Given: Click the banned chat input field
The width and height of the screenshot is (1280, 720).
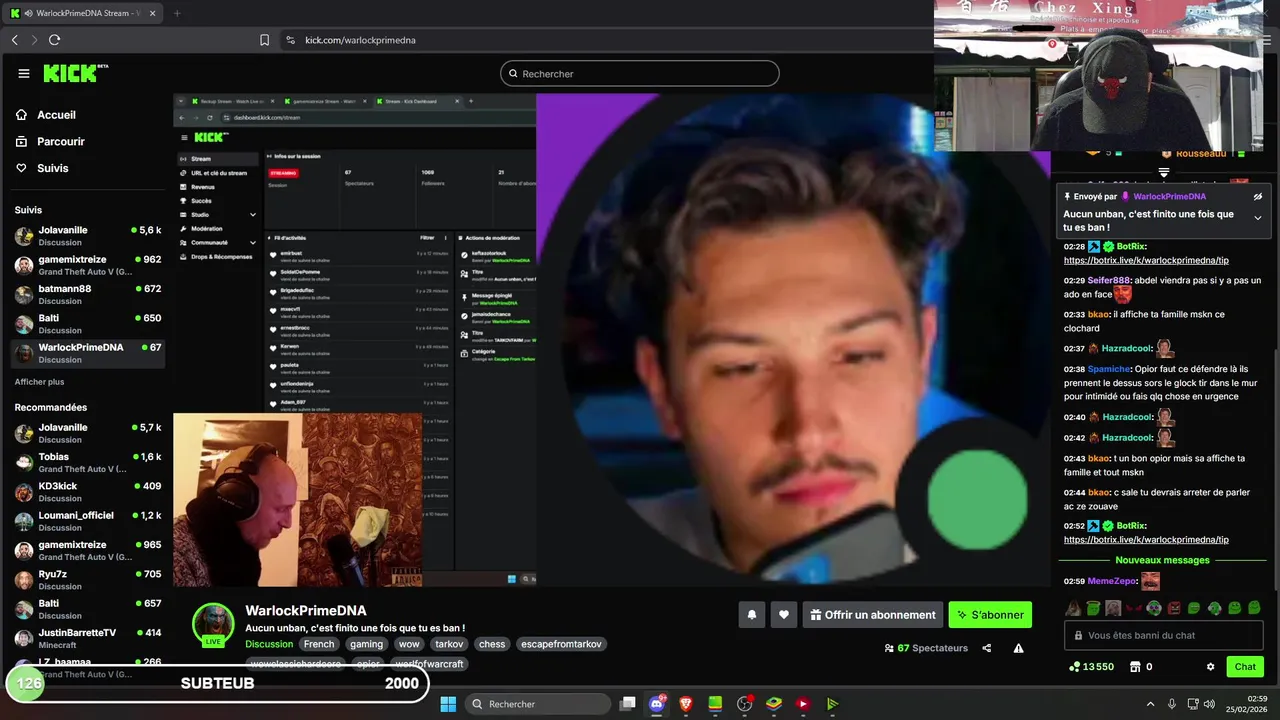Looking at the screenshot, I should [x=1166, y=635].
